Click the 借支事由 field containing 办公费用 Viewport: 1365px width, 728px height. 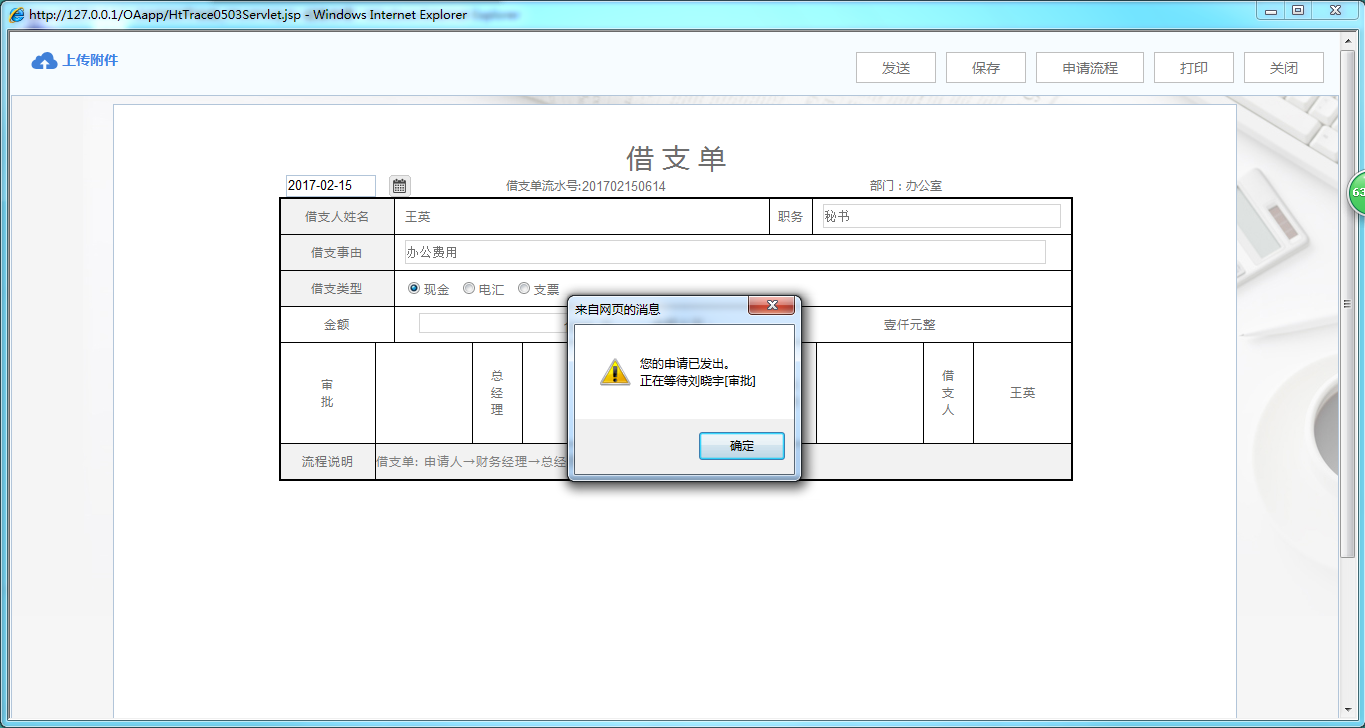pos(722,252)
